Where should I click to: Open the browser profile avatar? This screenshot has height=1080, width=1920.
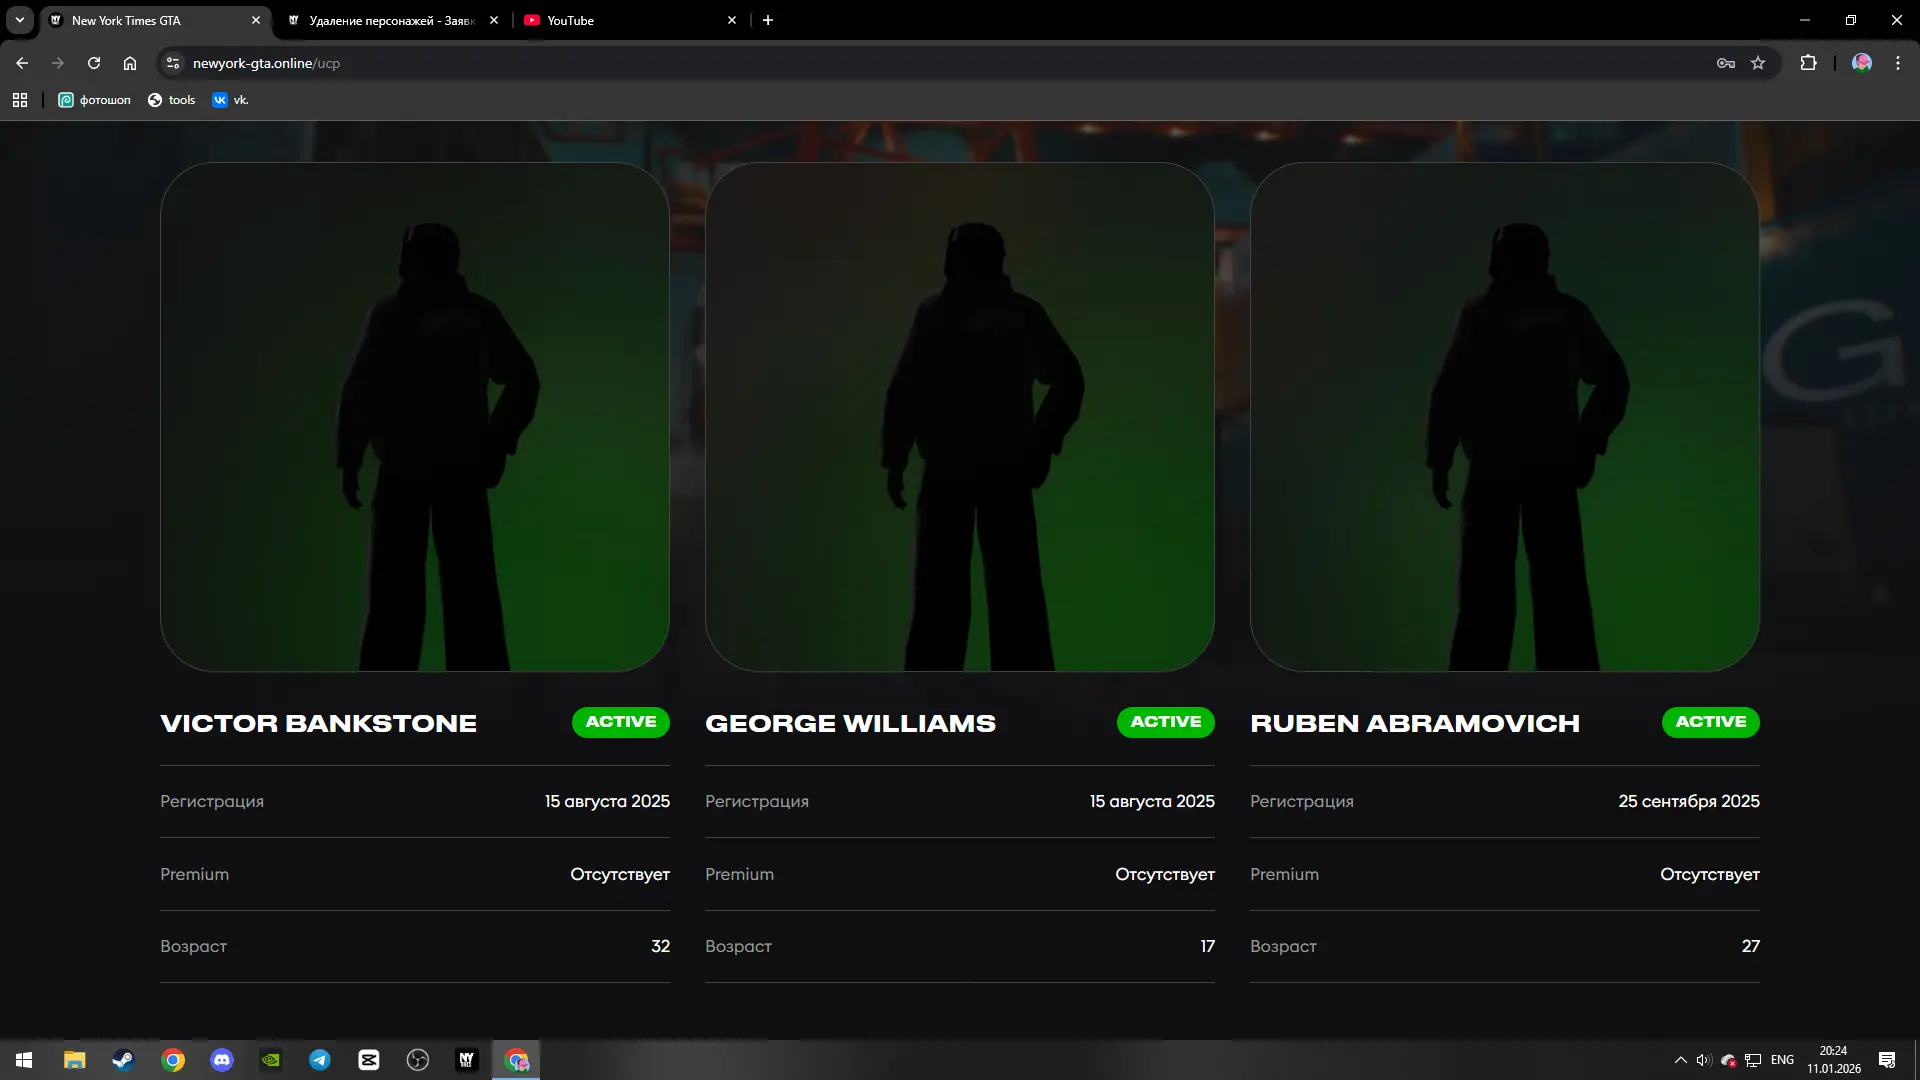point(1861,63)
